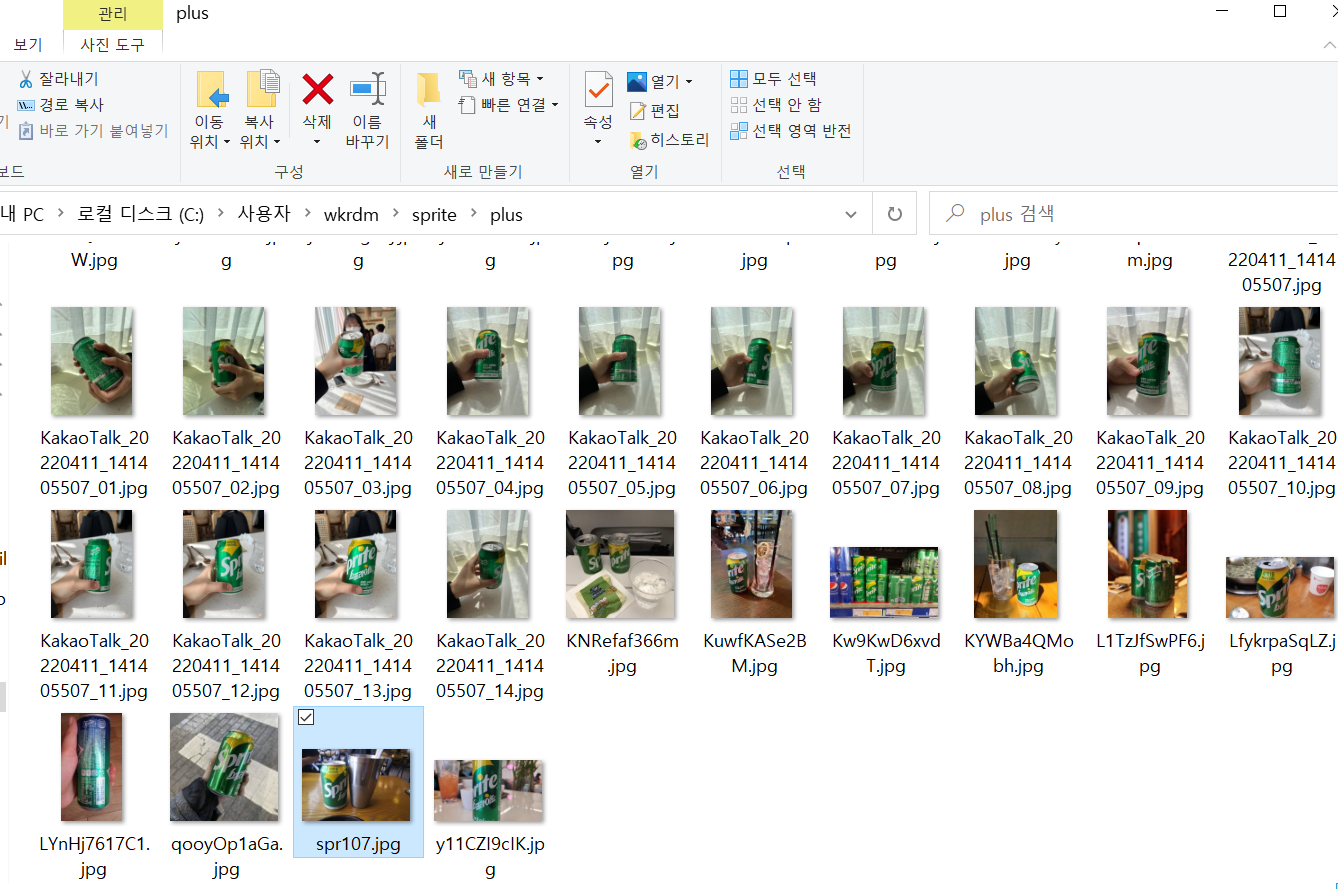Select the KuwfKASe2BM.jpg thumbnail
Image resolution: width=1338 pixels, height=889 pixels.
click(752, 564)
